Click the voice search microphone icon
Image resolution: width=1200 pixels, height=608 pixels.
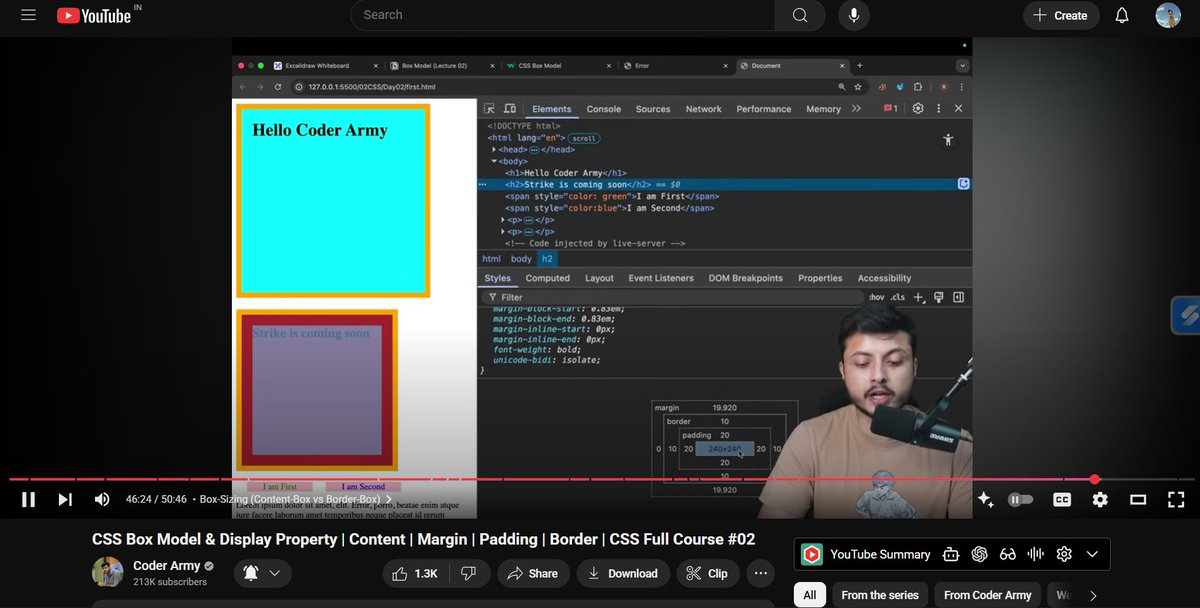854,15
